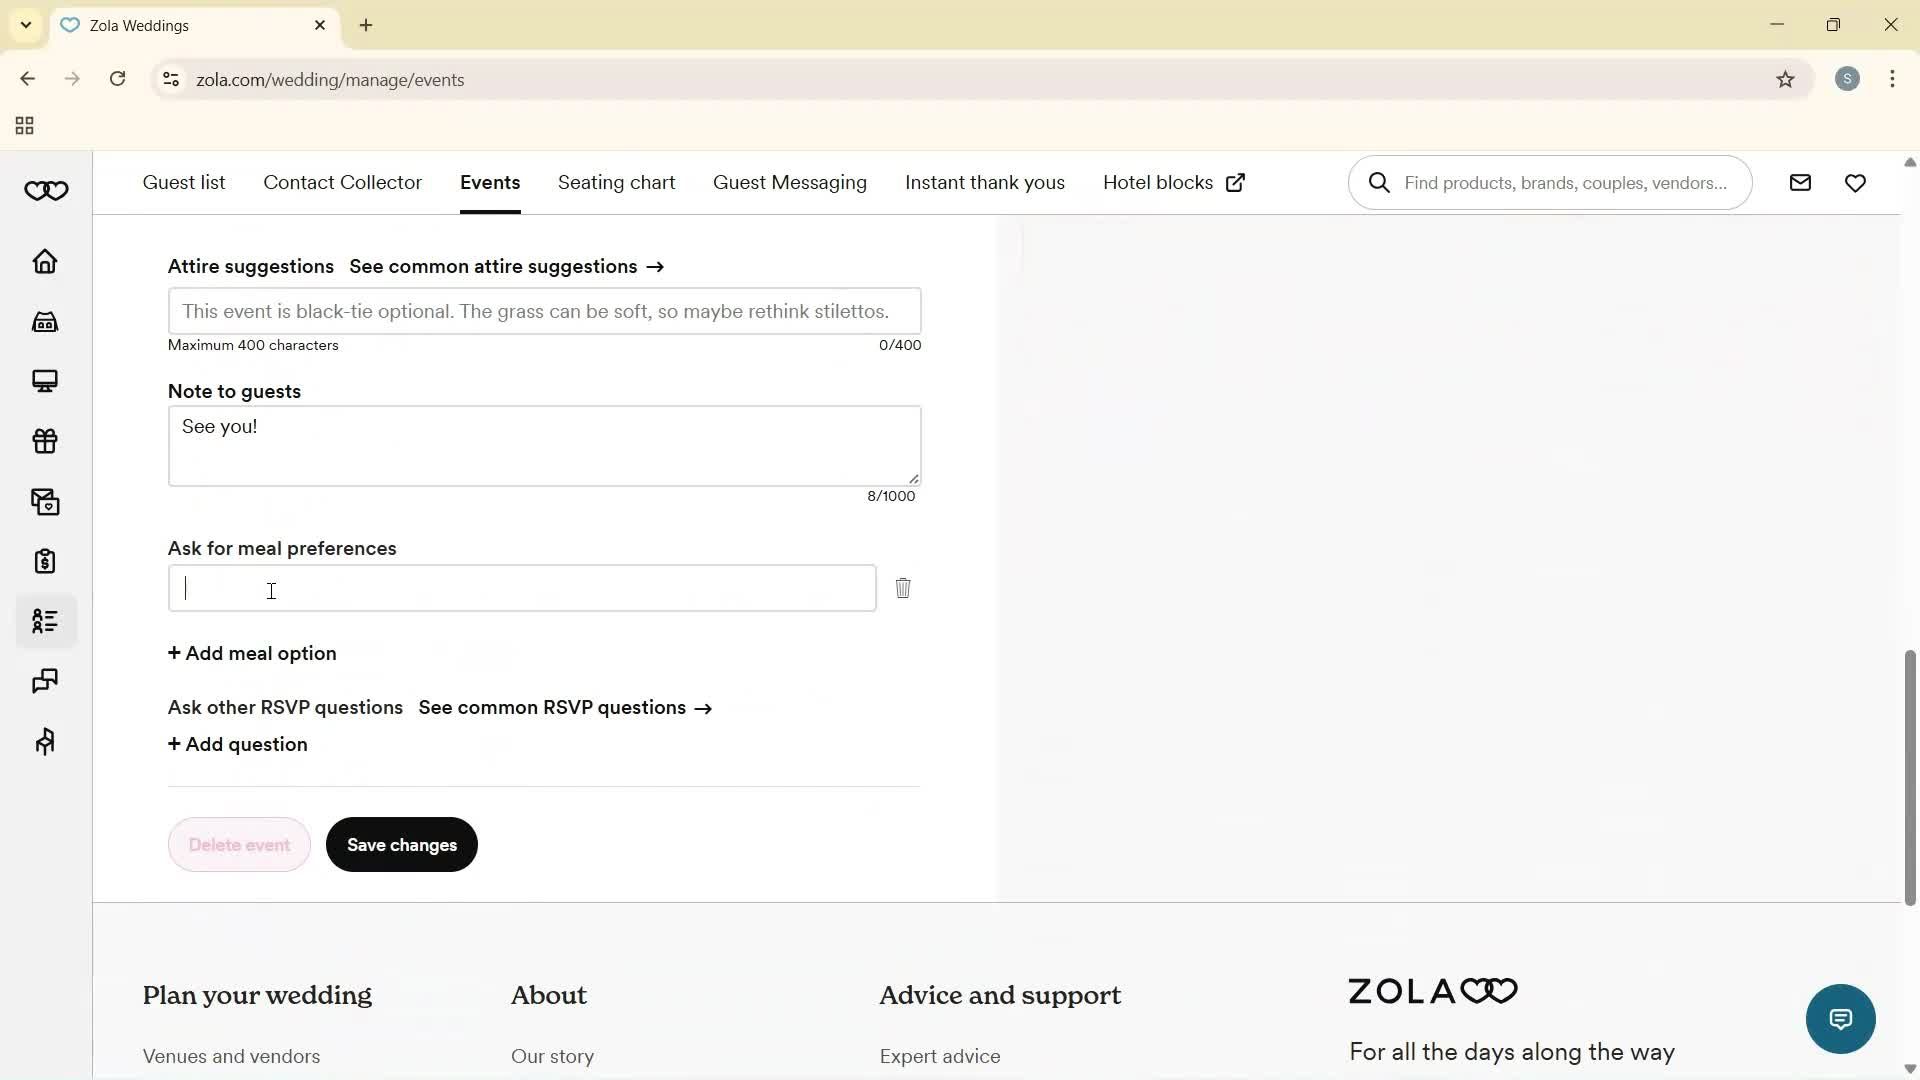Open the chat widget bubble

coord(1840,1018)
